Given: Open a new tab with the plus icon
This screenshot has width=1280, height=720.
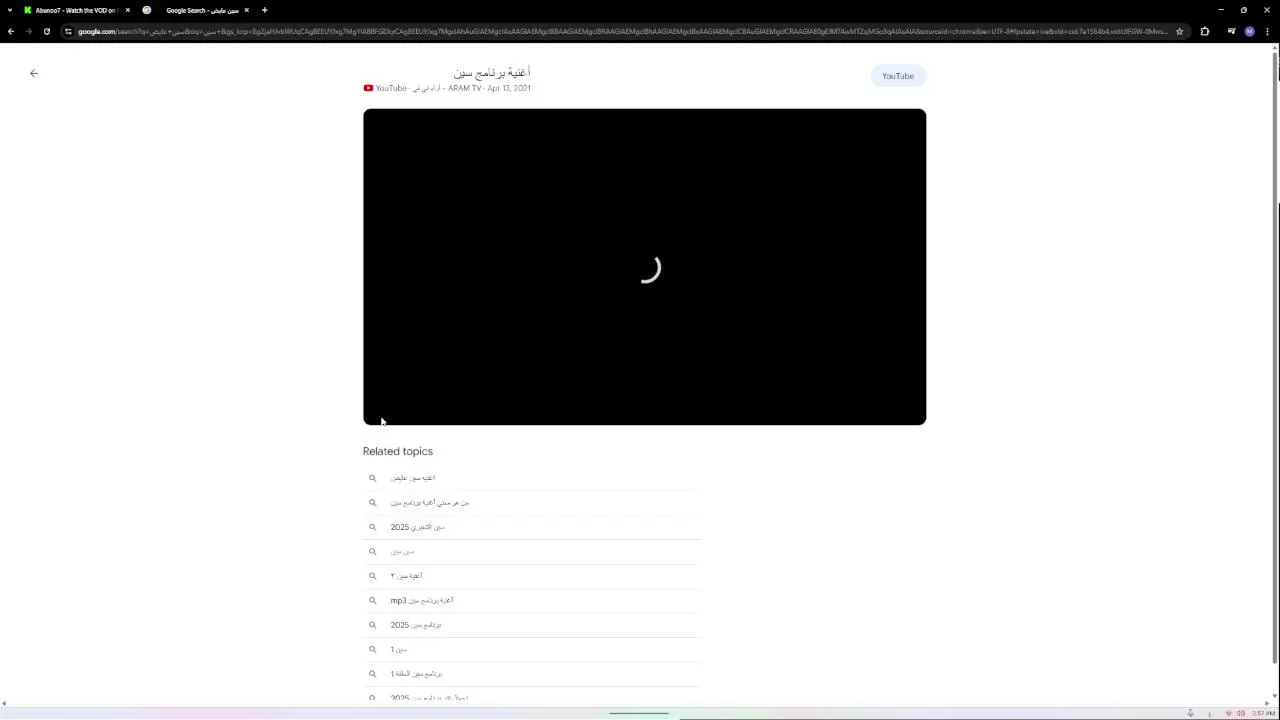Looking at the screenshot, I should click(264, 10).
